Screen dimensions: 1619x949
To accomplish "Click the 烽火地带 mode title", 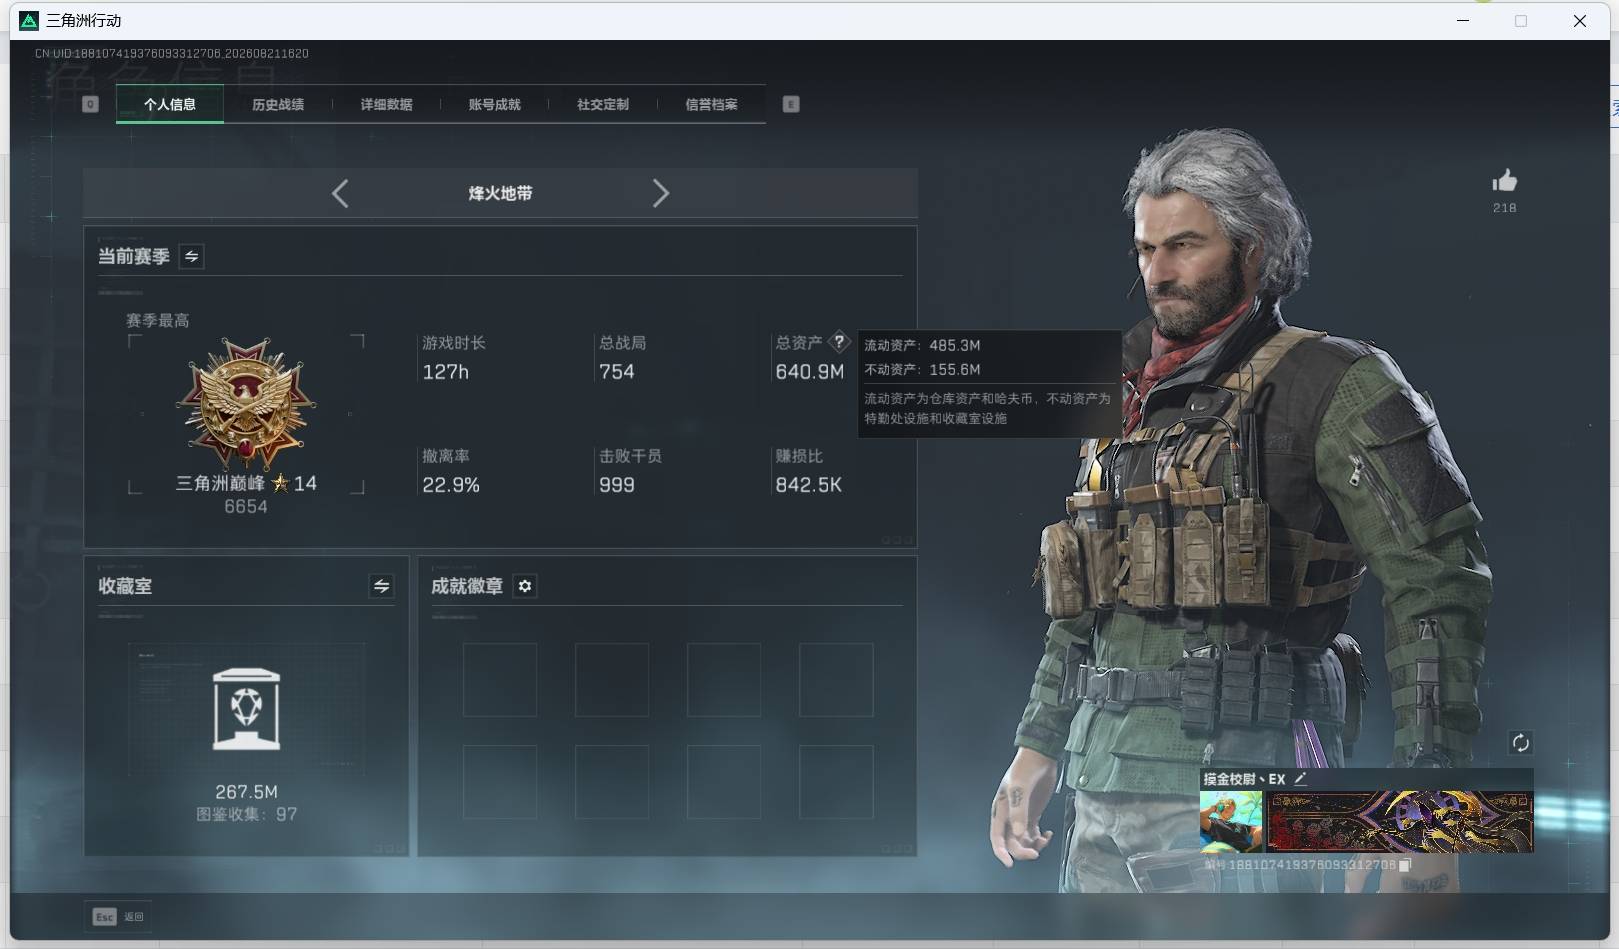I will click(500, 193).
